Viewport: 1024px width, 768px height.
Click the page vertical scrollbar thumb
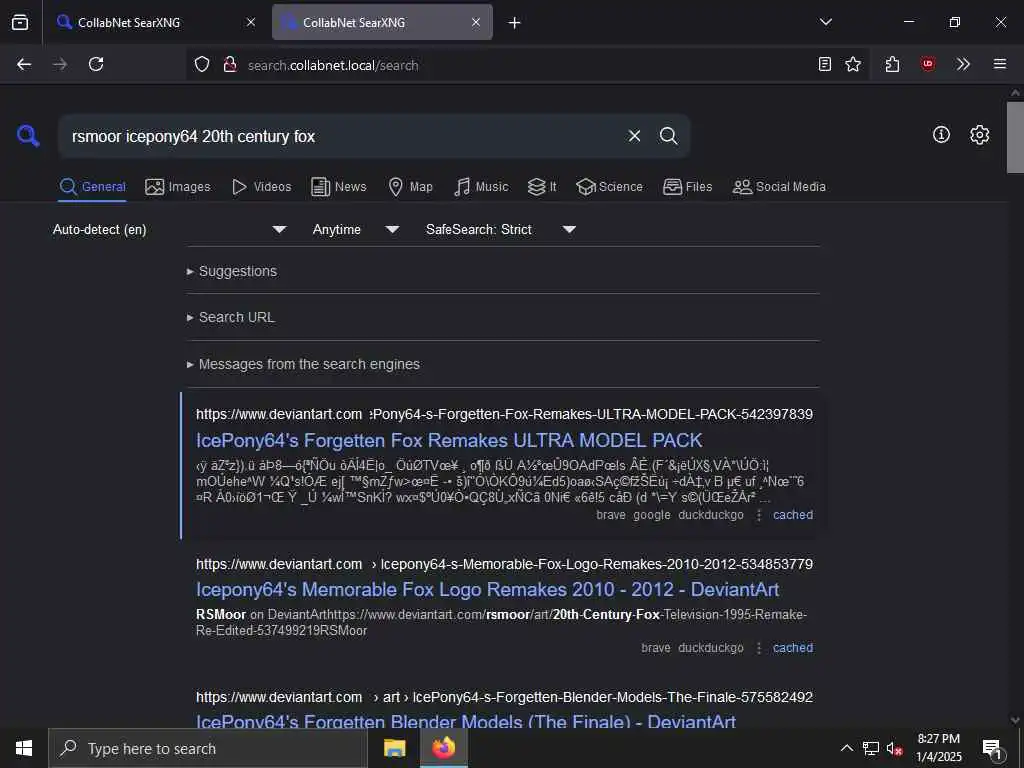(1015, 137)
